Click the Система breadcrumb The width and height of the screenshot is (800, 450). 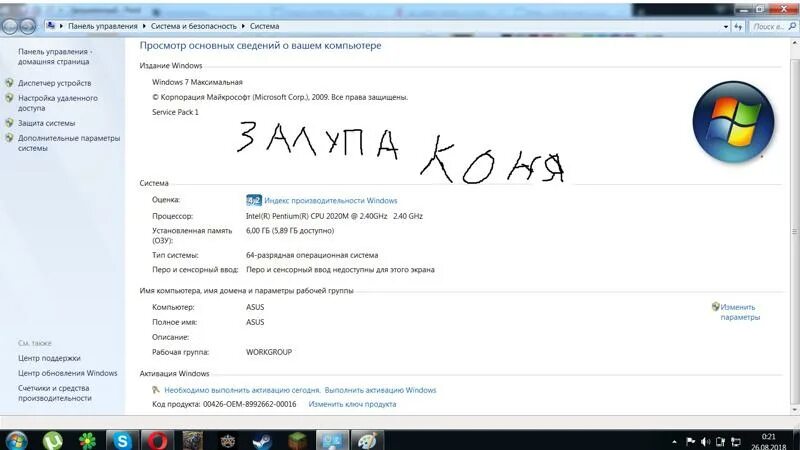[x=264, y=26]
